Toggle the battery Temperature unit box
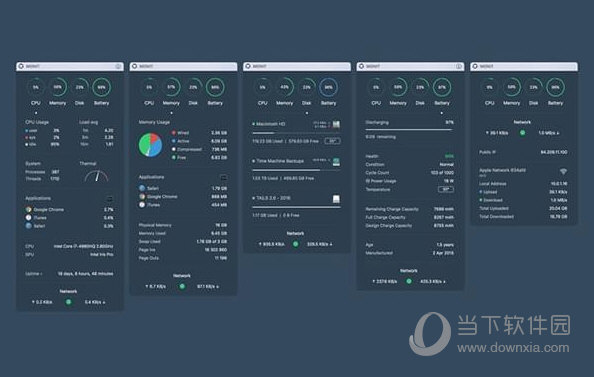This screenshot has height=377, width=594. [x=446, y=189]
